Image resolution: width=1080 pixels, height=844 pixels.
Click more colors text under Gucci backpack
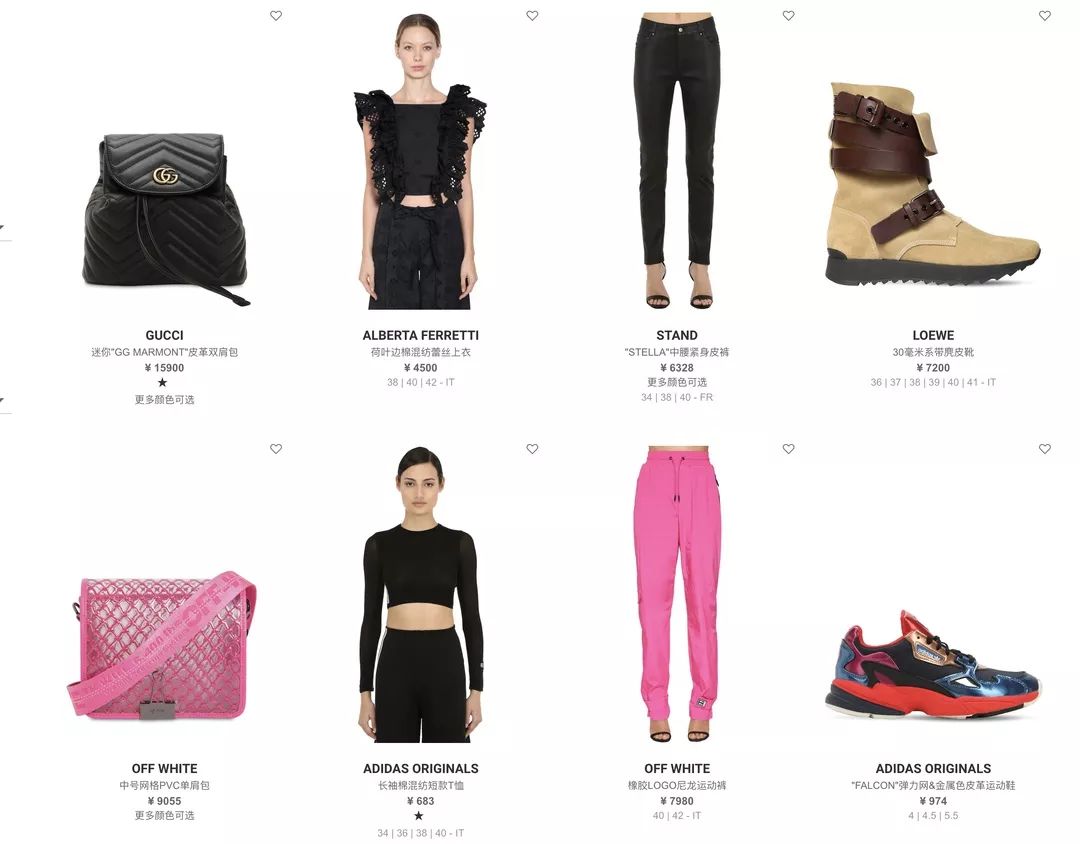pyautogui.click(x=164, y=400)
